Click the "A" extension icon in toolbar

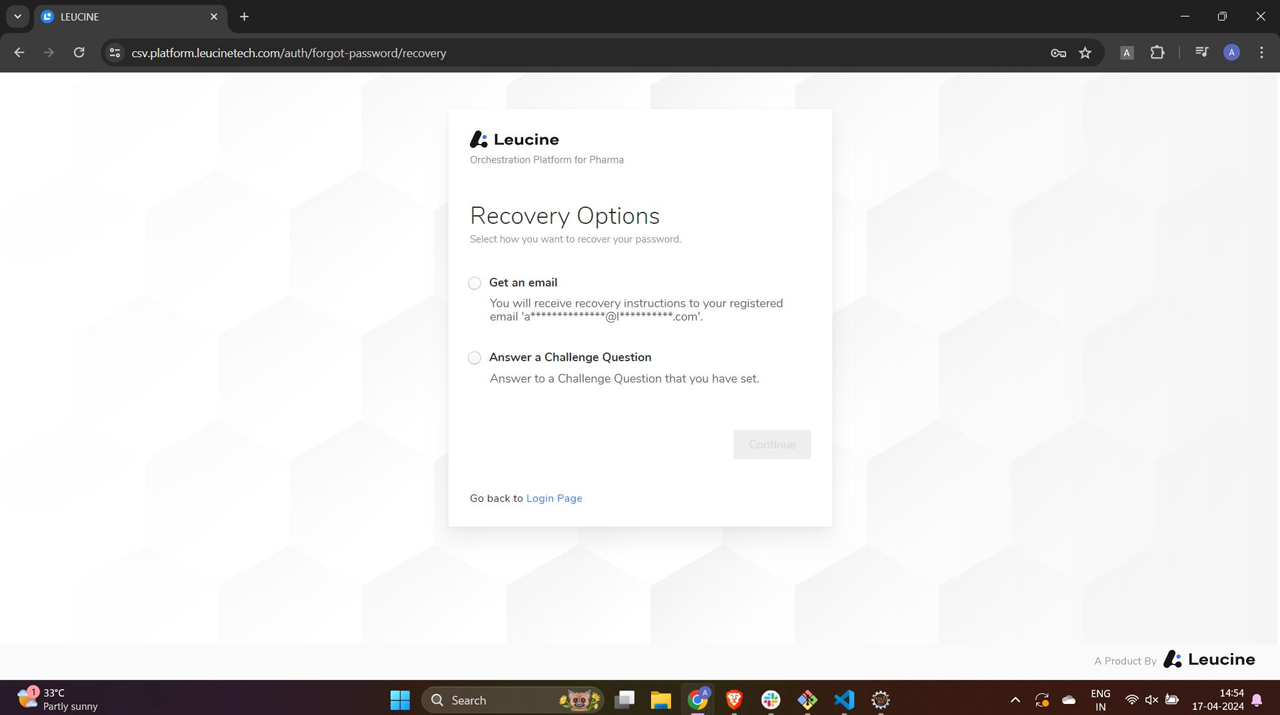click(x=1127, y=53)
